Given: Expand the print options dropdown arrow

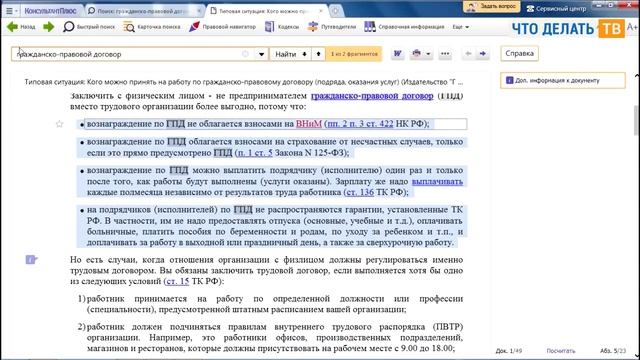Looking at the screenshot, I should 428,54.
